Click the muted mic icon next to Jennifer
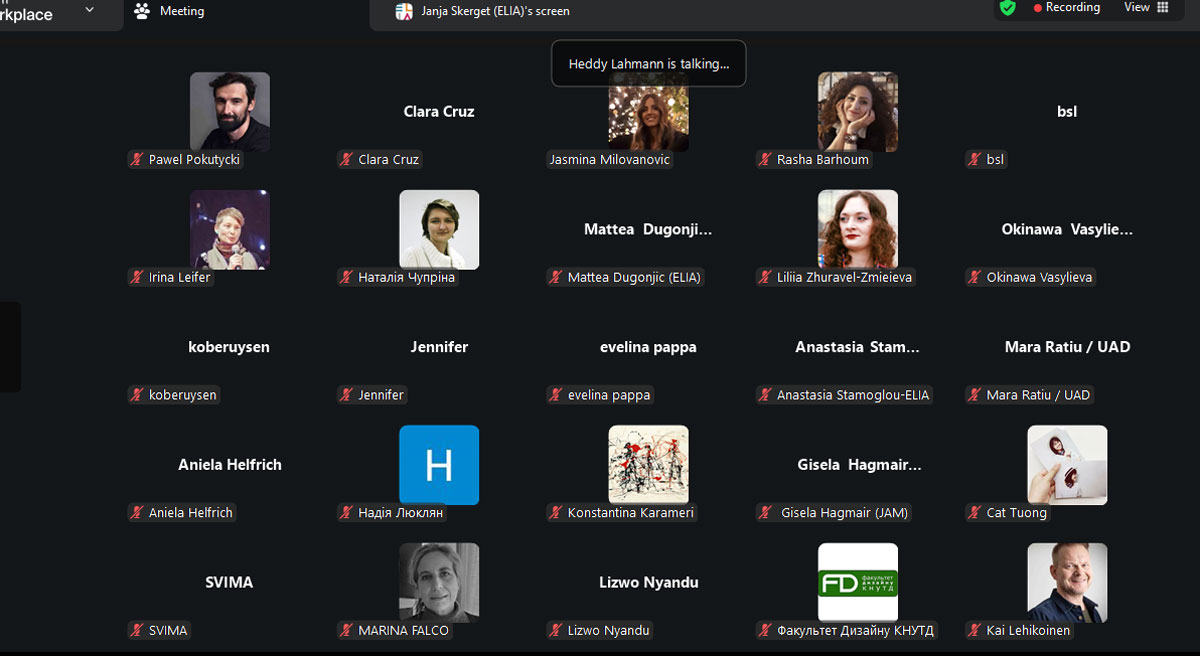The height and width of the screenshot is (656, 1200). pyautogui.click(x=347, y=395)
